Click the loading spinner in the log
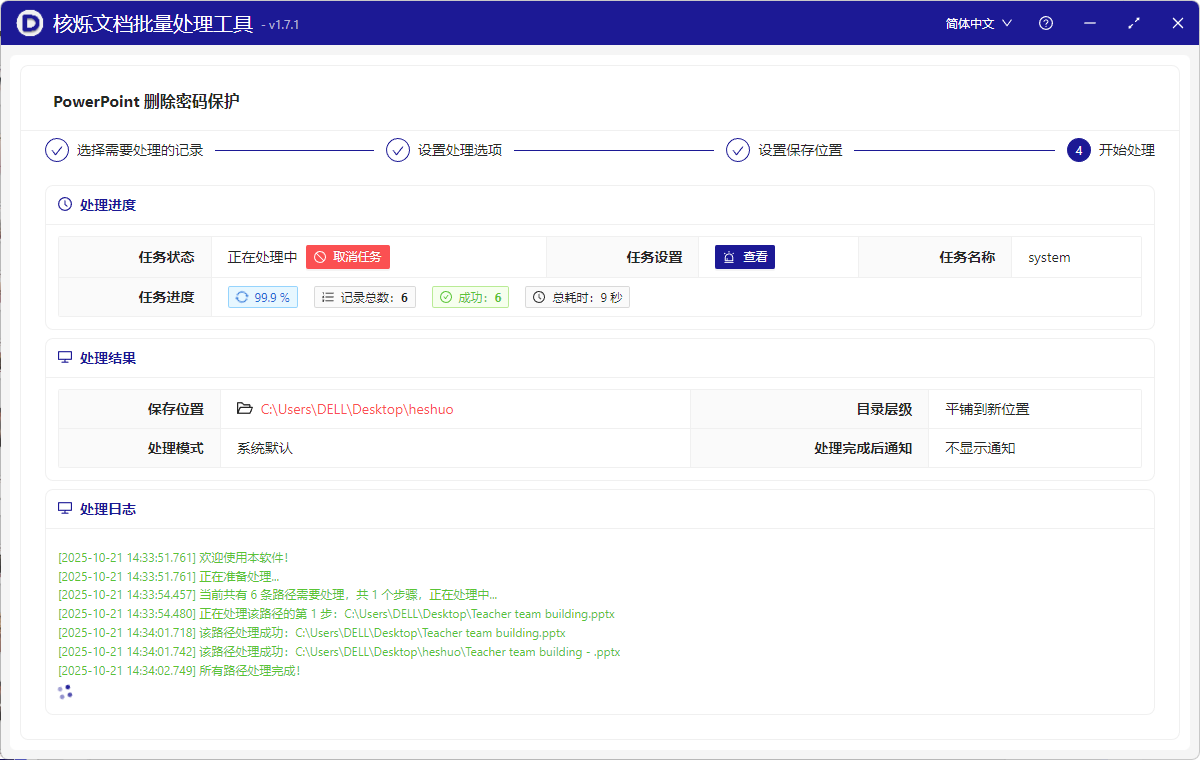 click(65, 692)
